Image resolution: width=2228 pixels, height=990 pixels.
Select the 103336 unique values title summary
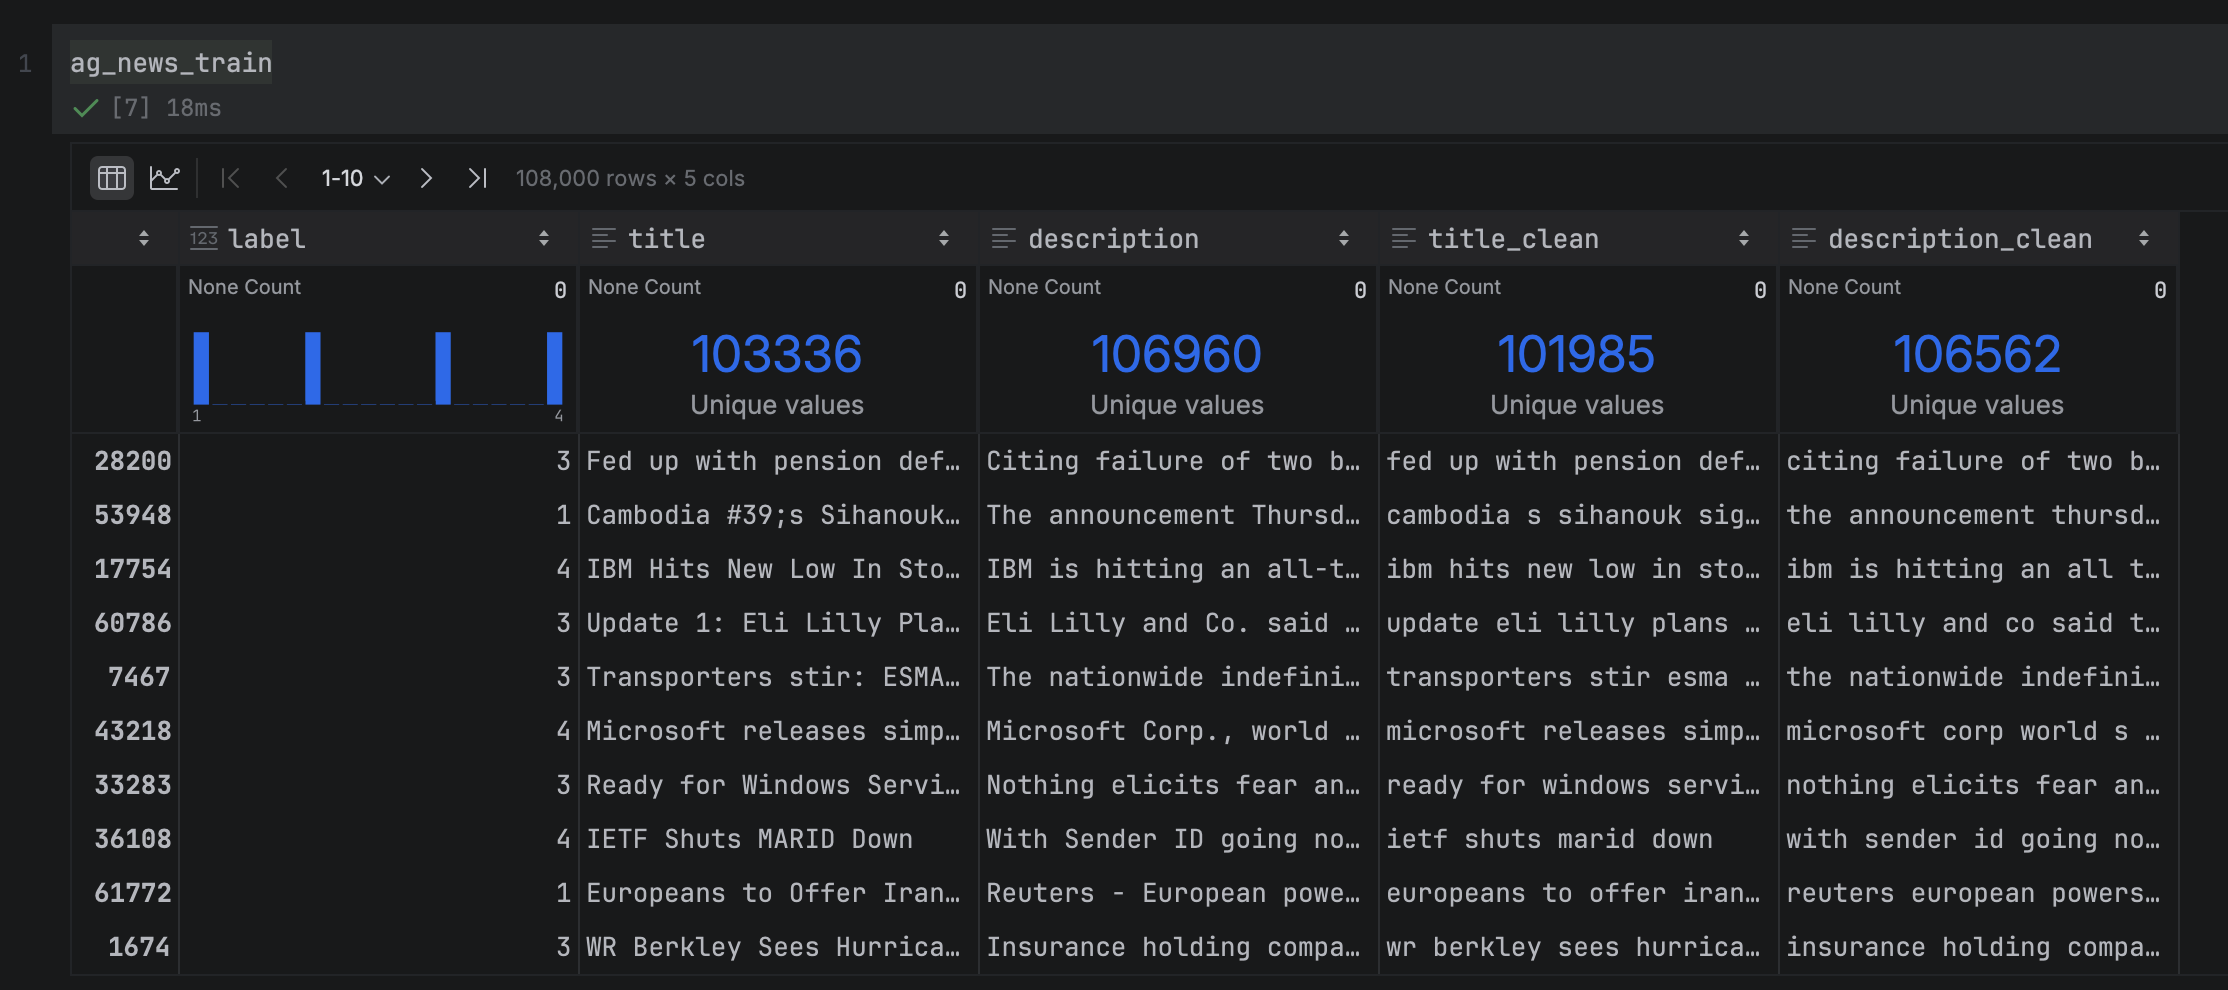[776, 372]
